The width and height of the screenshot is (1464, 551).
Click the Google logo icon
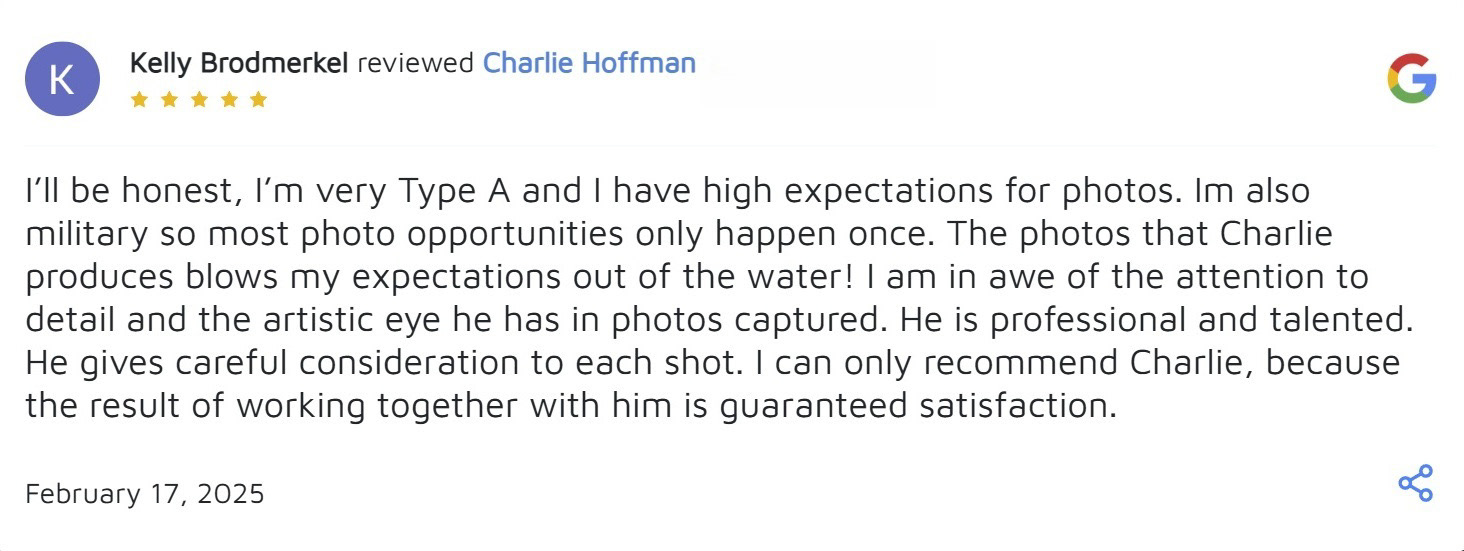(1411, 78)
